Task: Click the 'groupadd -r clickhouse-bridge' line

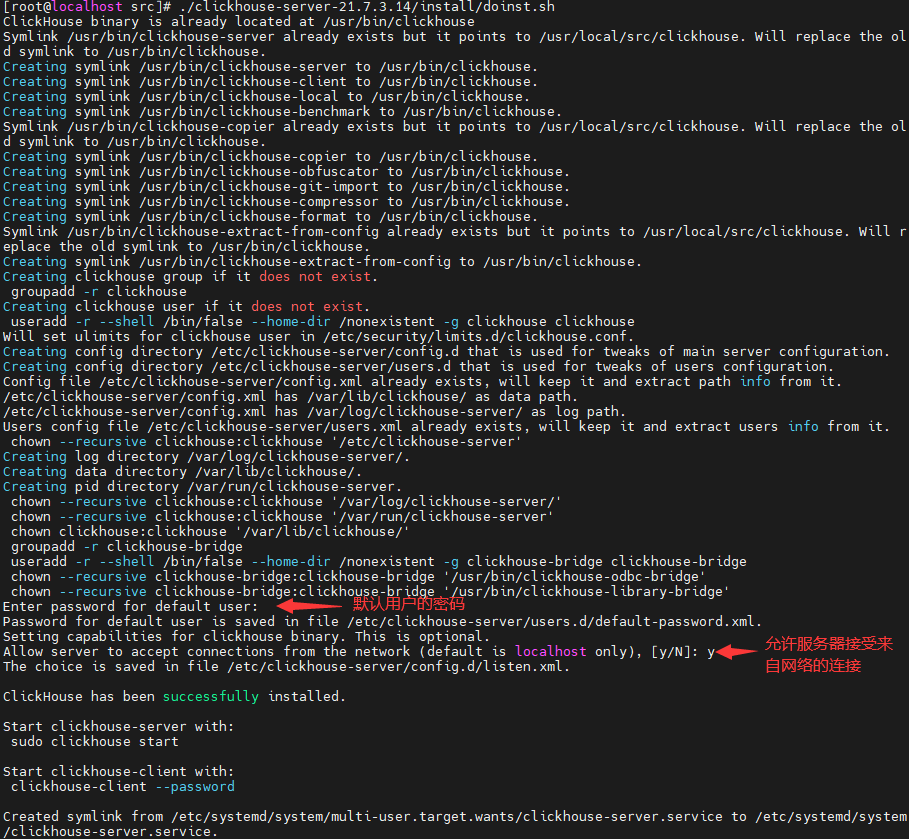Action: pyautogui.click(x=127, y=547)
